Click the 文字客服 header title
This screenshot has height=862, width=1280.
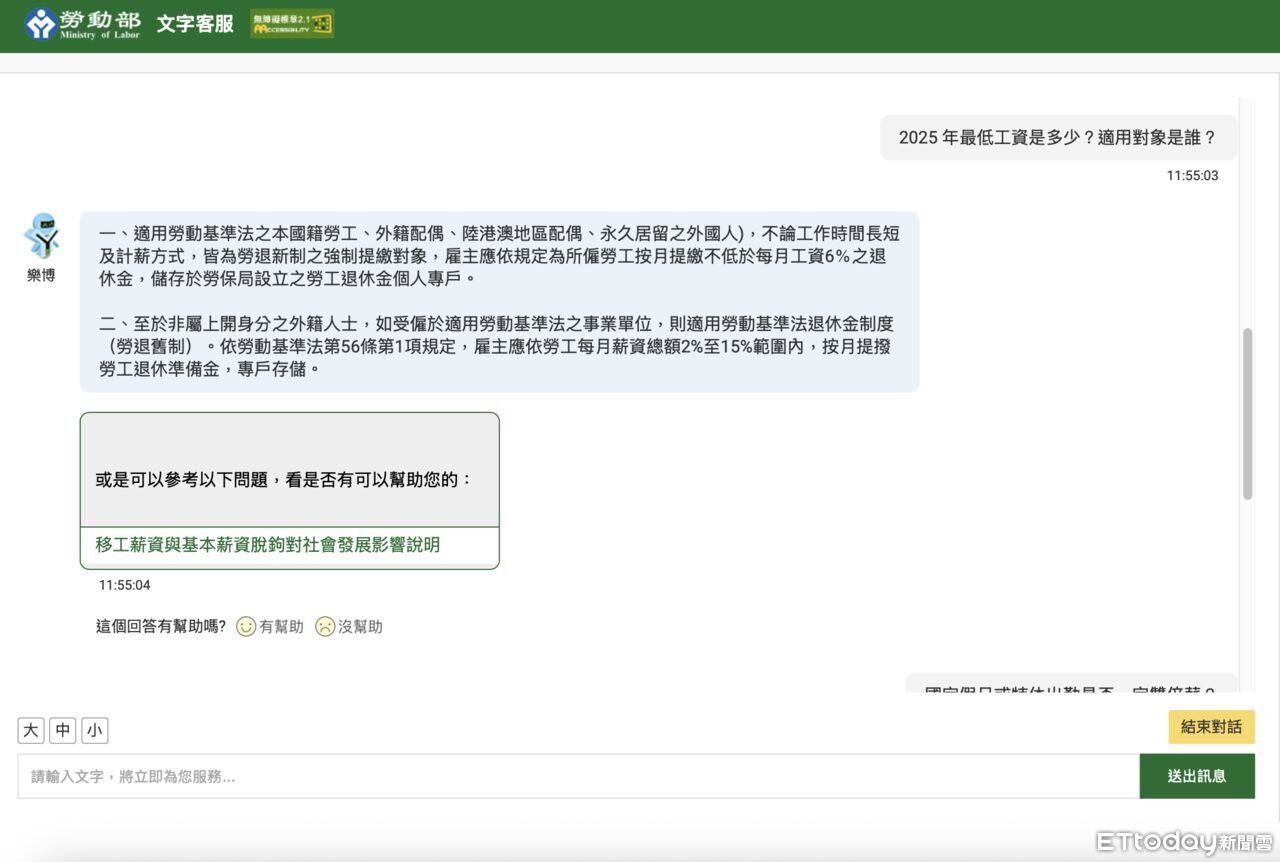(x=195, y=24)
